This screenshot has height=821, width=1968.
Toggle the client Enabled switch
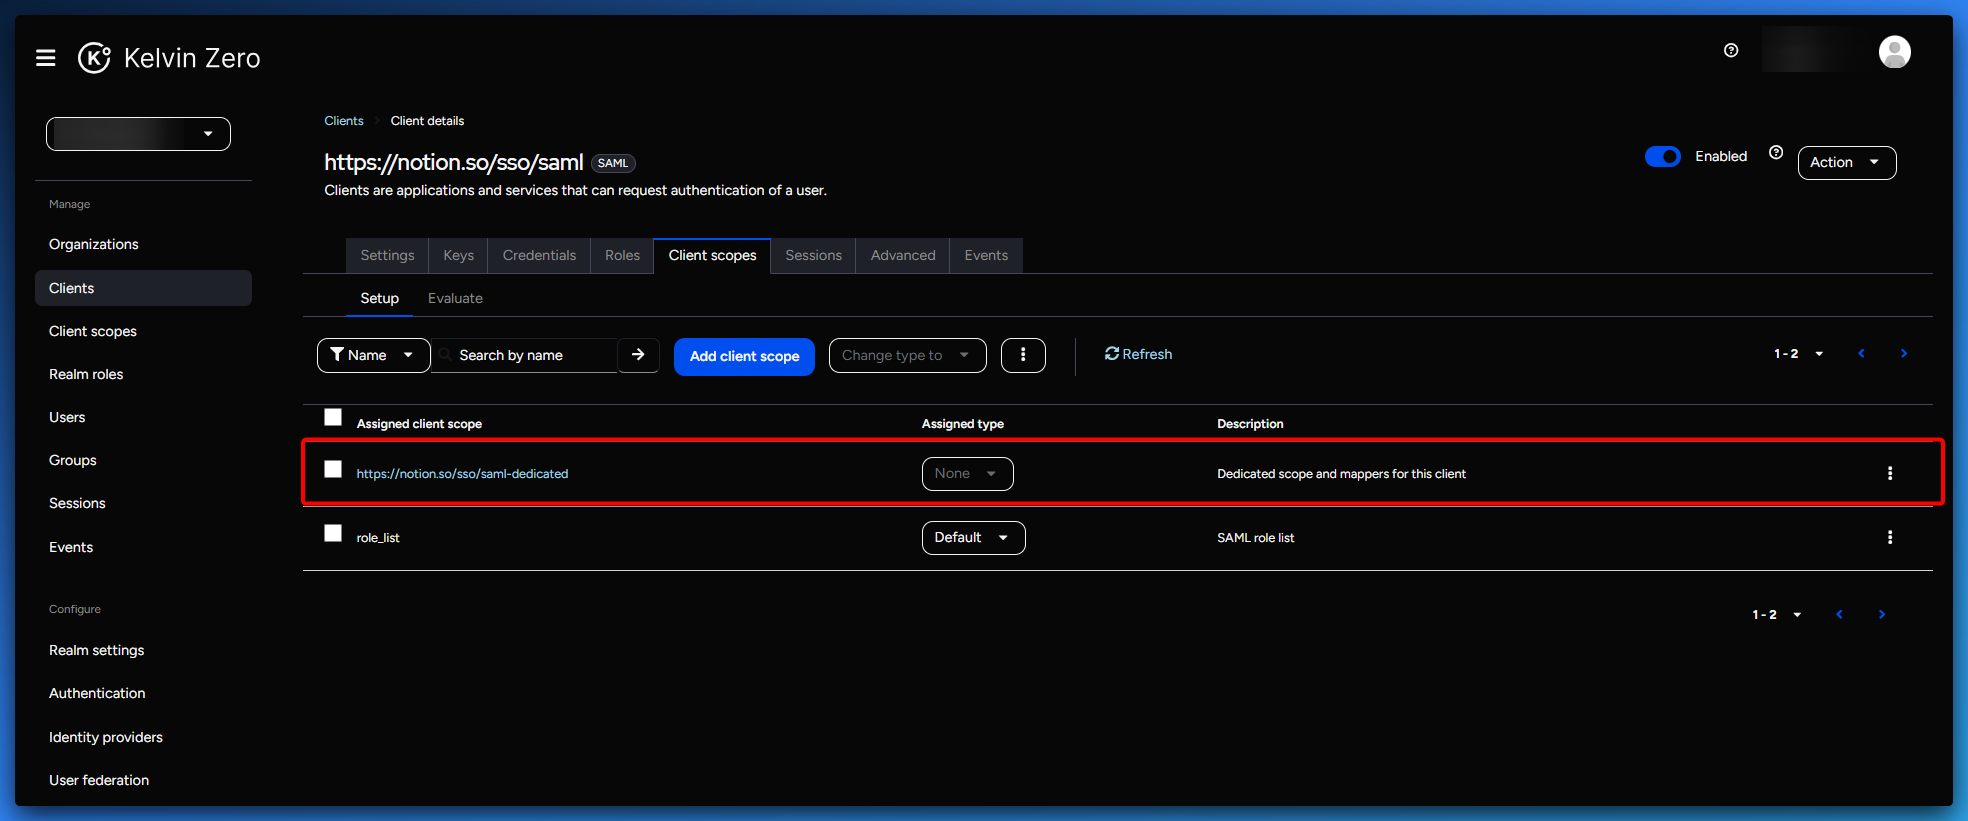tap(1663, 156)
